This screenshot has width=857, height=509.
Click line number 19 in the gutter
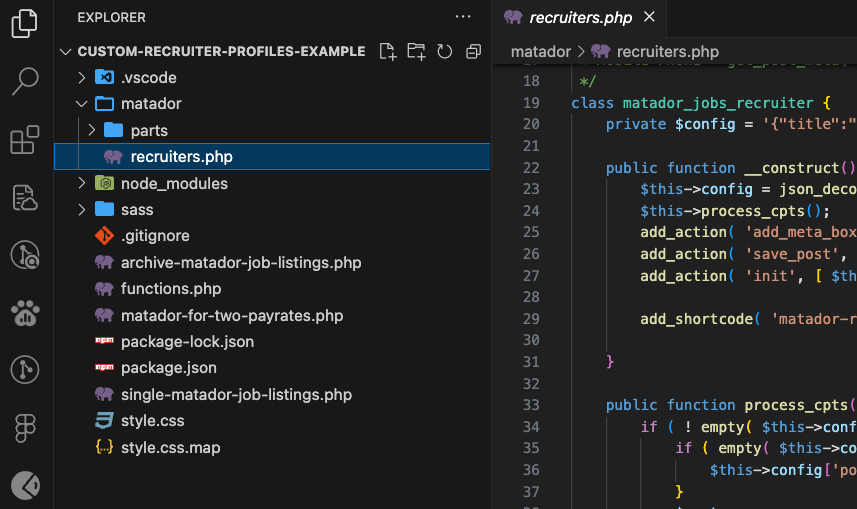[x=531, y=103]
